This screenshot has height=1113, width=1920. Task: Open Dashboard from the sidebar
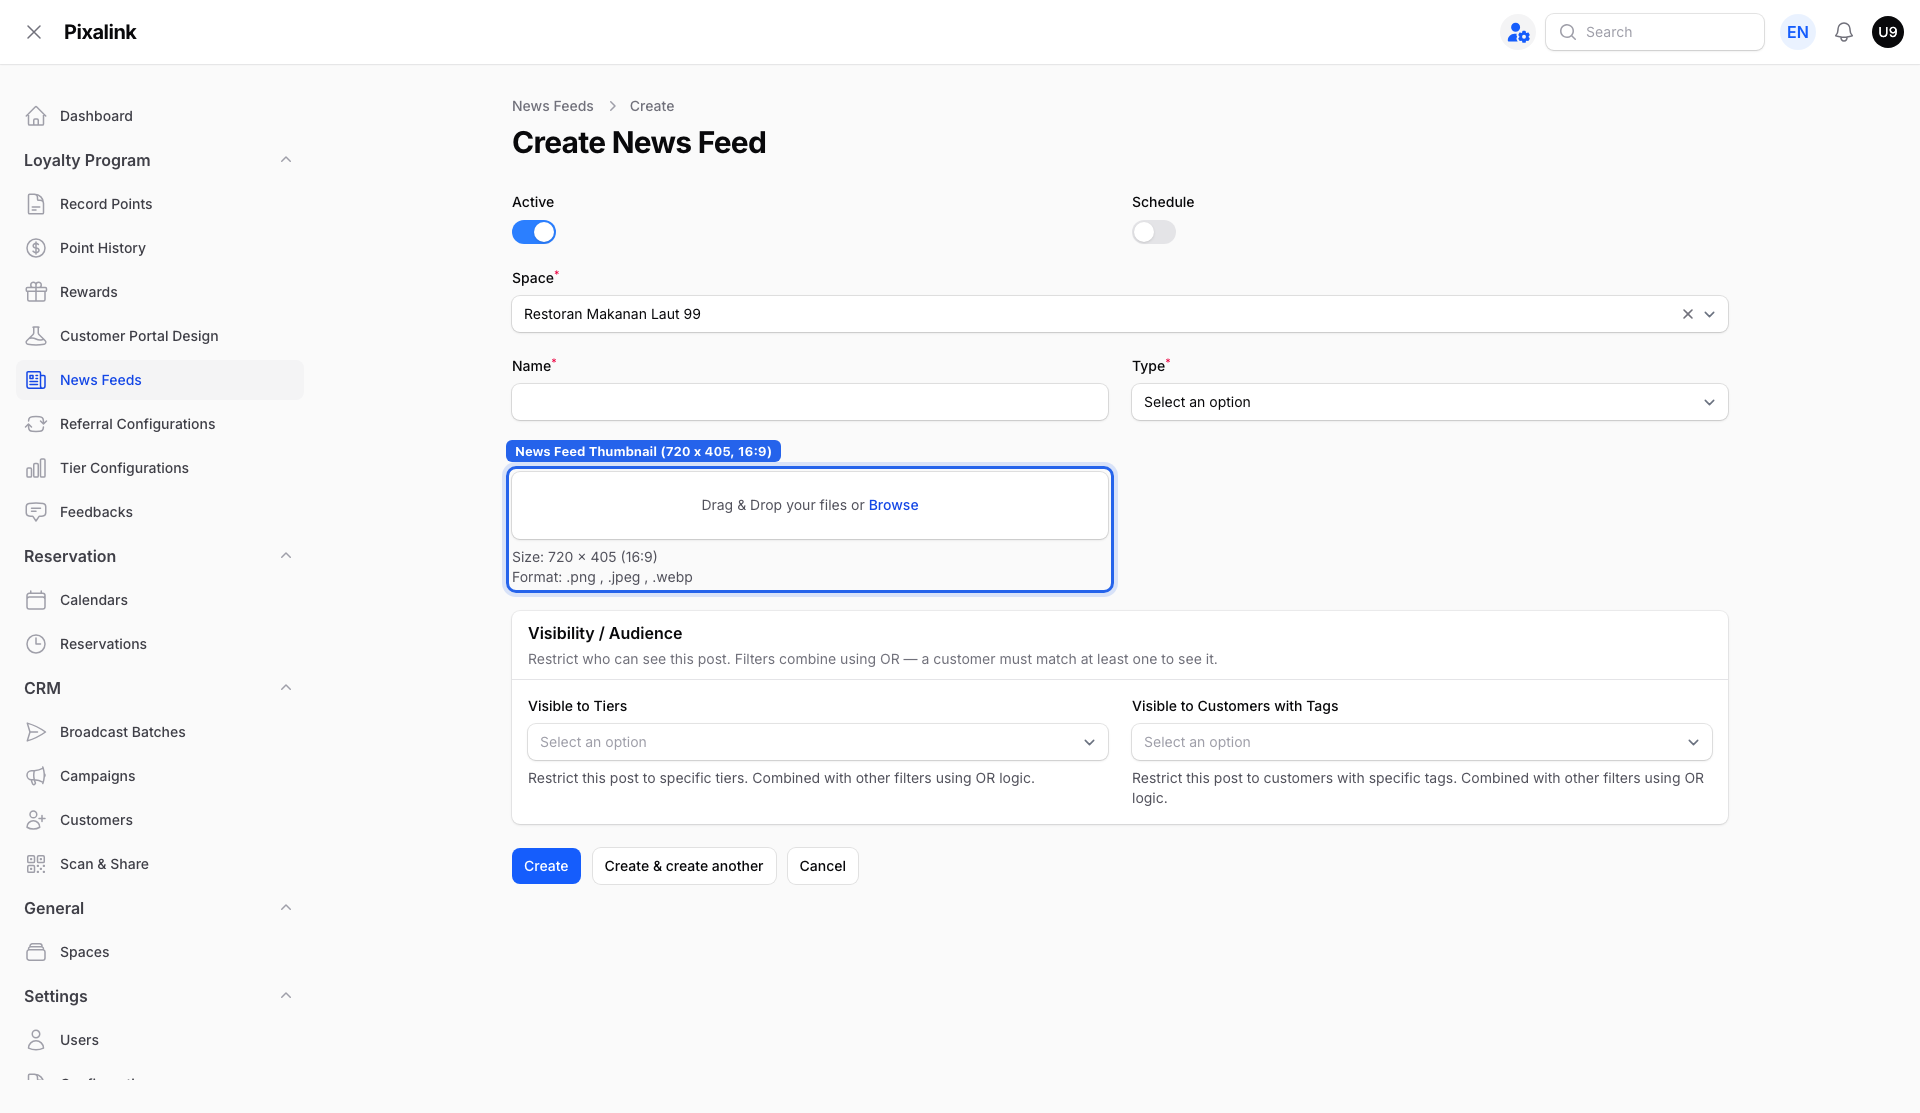pyautogui.click(x=160, y=116)
